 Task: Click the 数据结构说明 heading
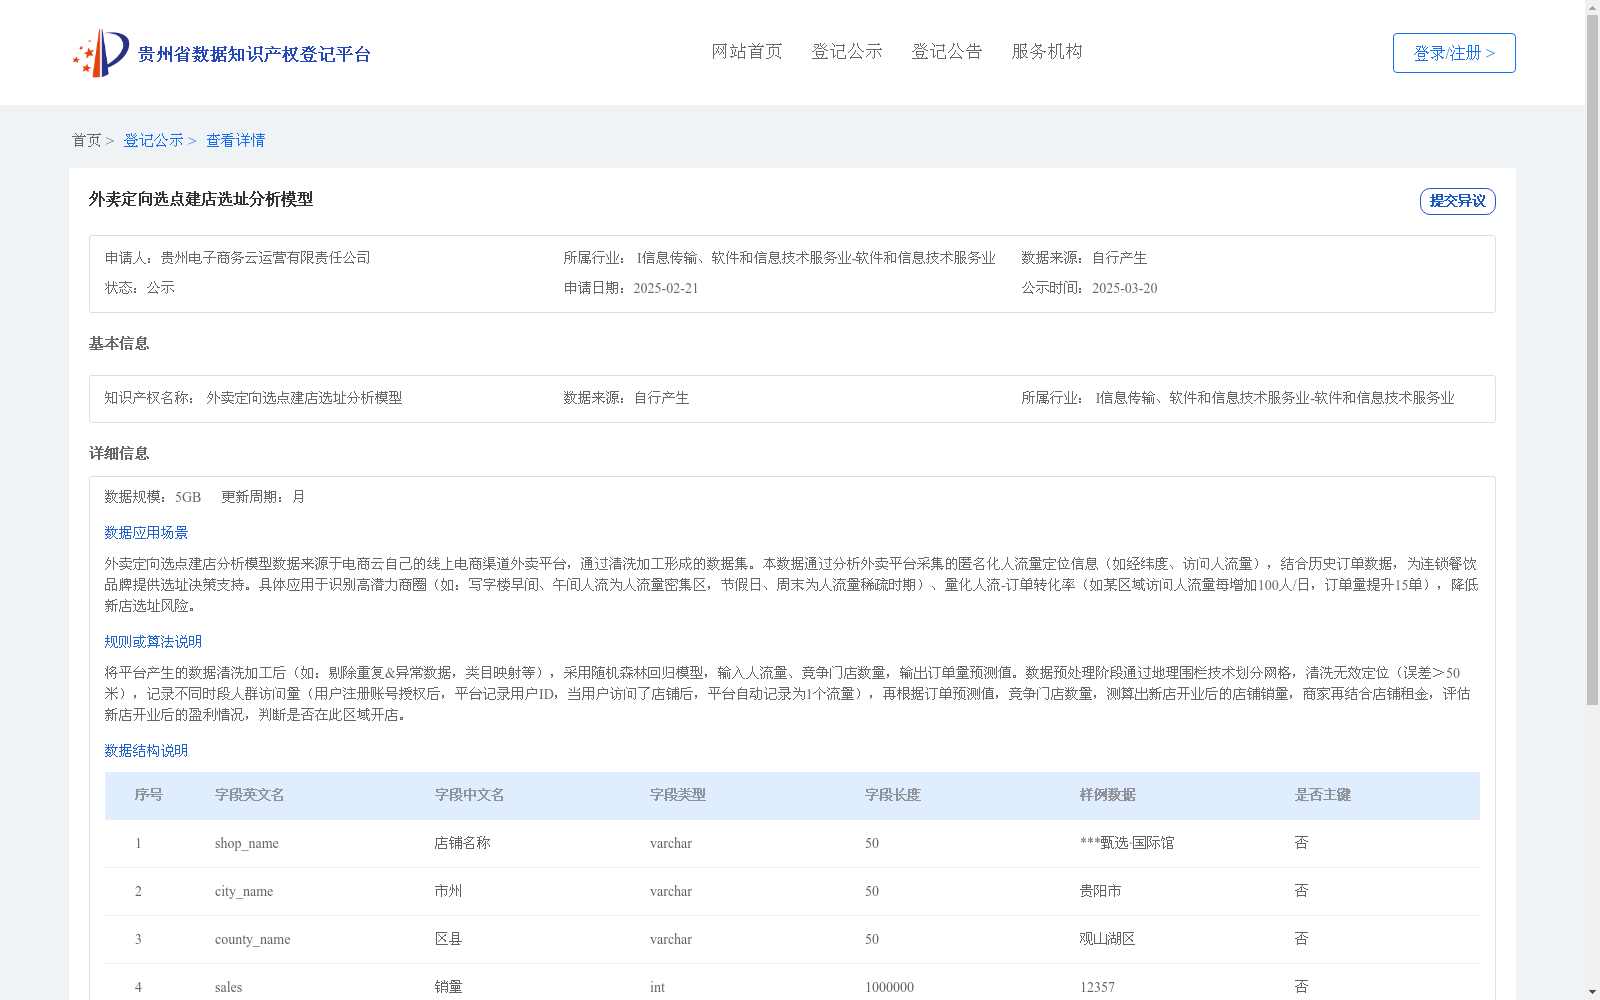[x=146, y=751]
